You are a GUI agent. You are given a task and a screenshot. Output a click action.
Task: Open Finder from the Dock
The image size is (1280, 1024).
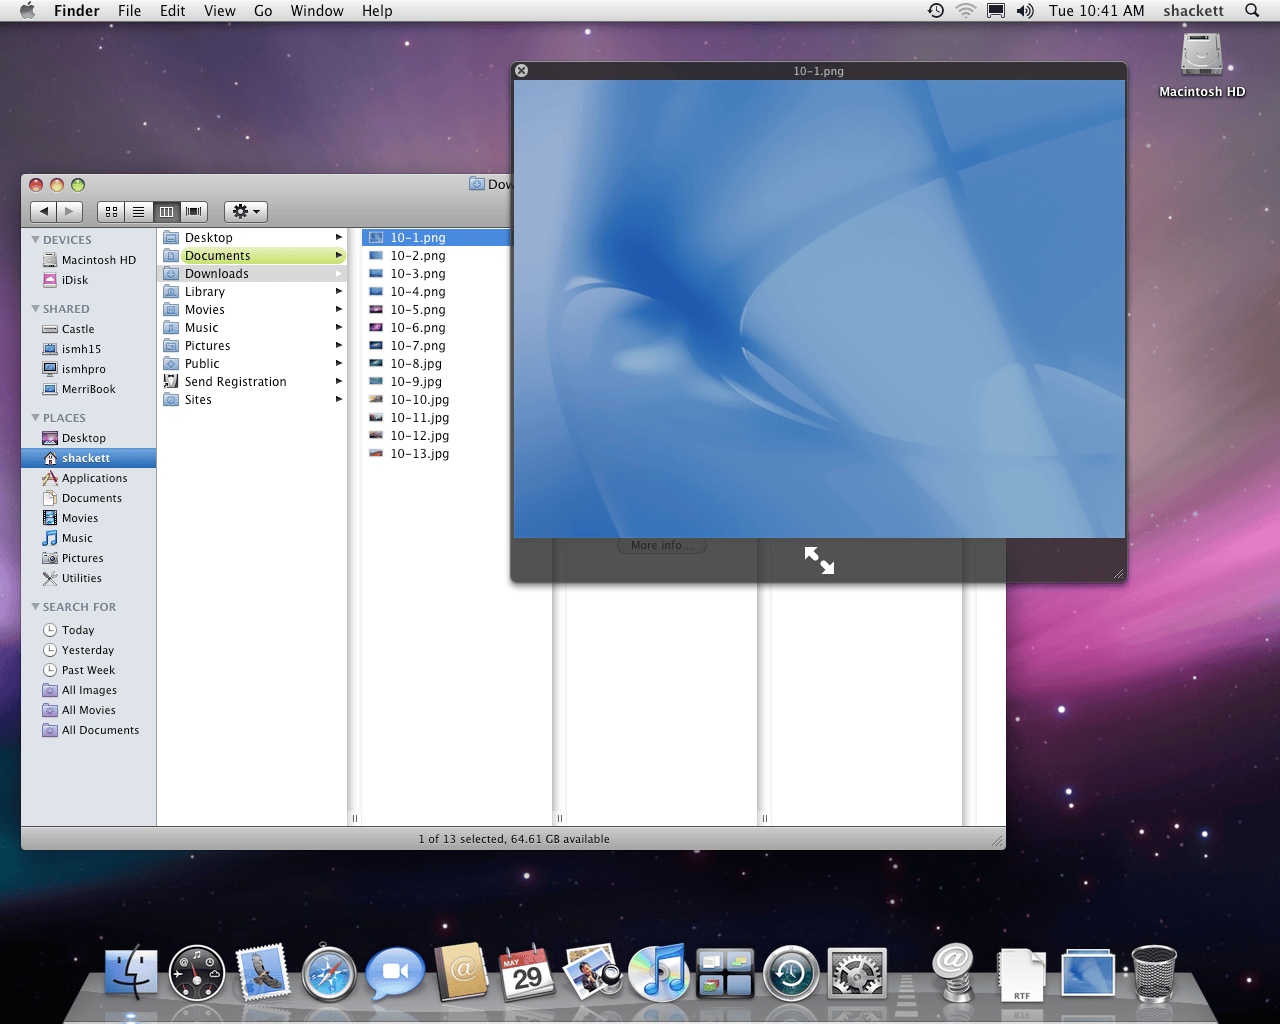(131, 973)
